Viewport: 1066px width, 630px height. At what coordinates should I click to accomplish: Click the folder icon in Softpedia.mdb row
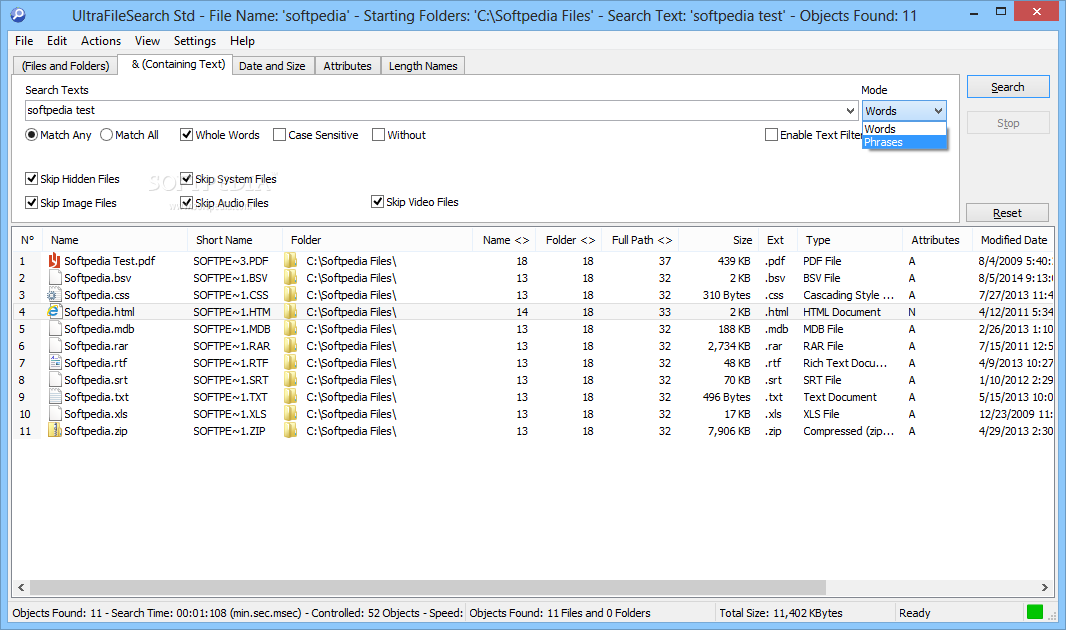pyautogui.click(x=291, y=329)
